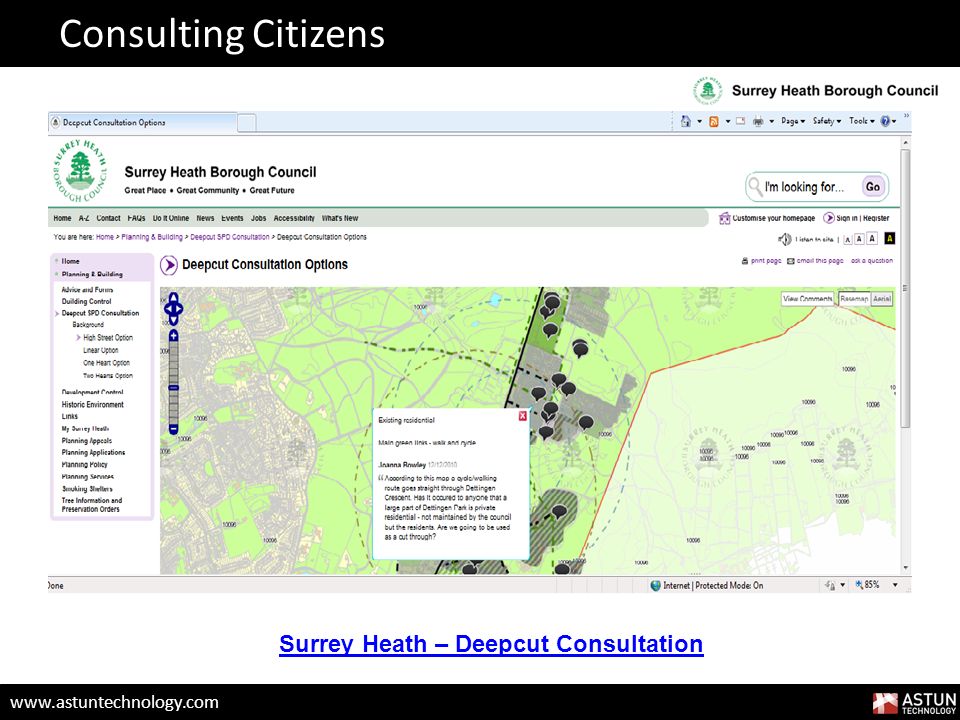Enable the high-contrast yellow A icon
Screen dimensions: 960x720
click(x=890, y=239)
